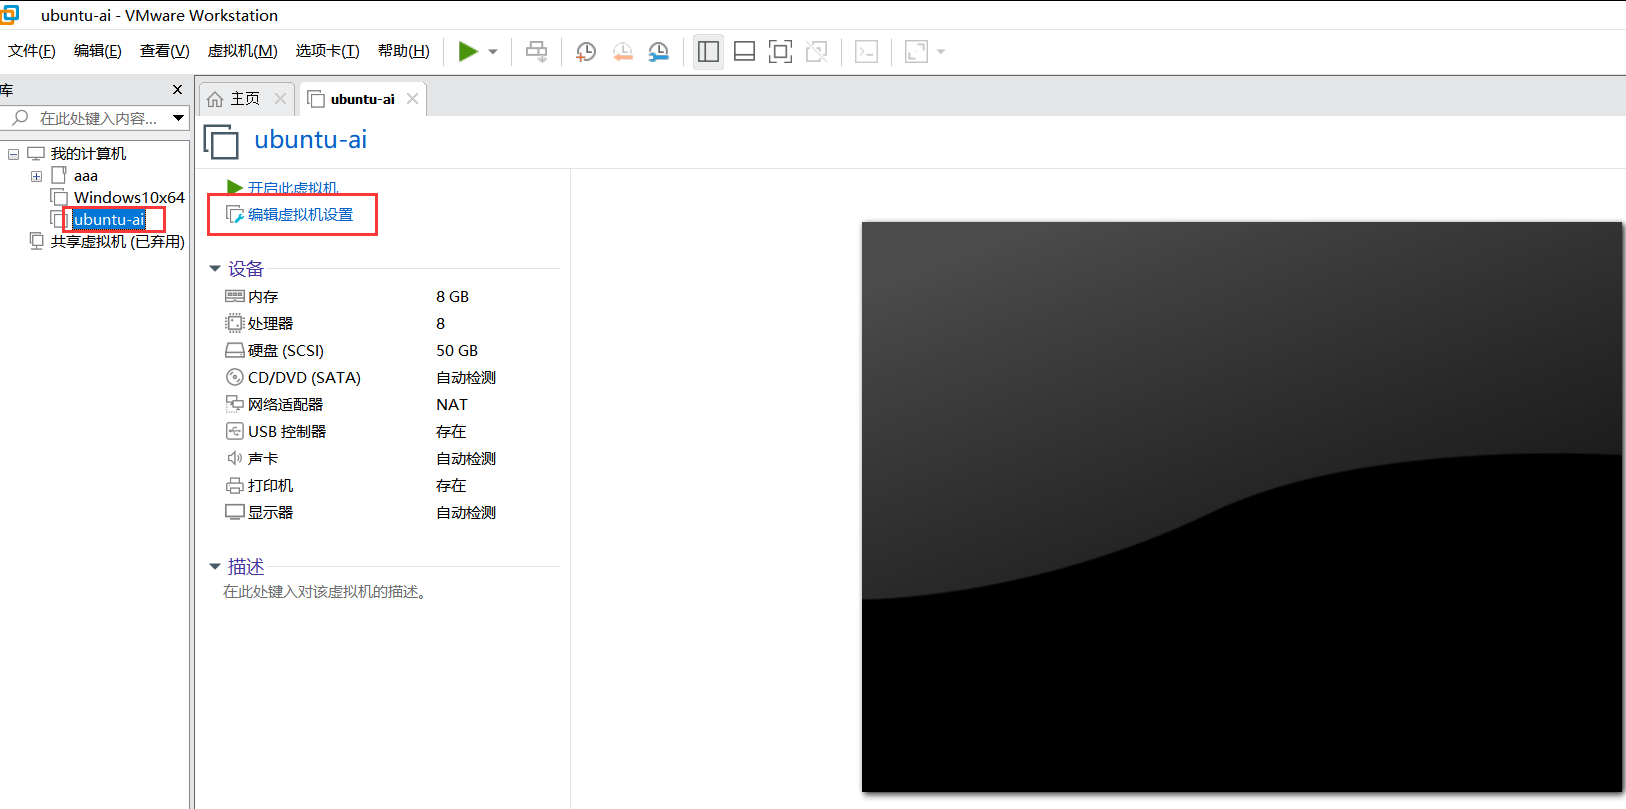Click the Unity mode toolbar icon

tap(817, 52)
